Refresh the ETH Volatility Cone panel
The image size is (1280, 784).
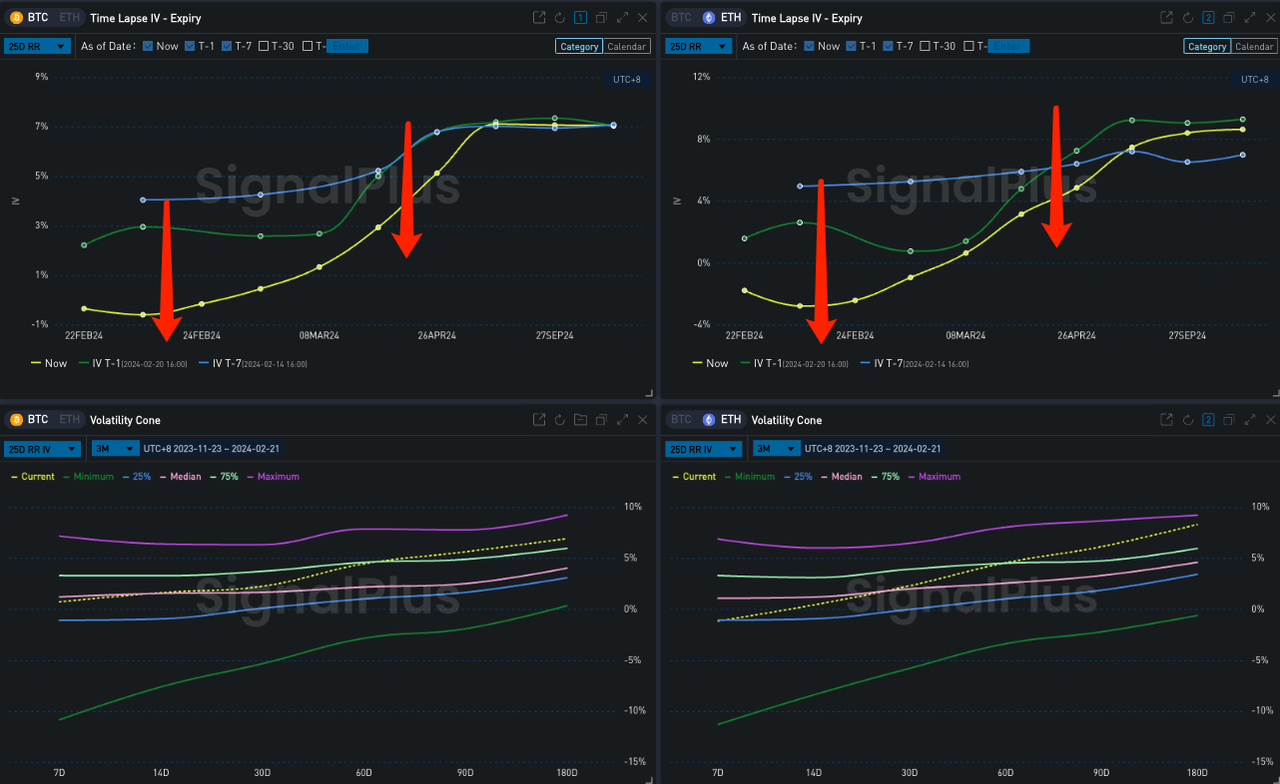point(1187,420)
